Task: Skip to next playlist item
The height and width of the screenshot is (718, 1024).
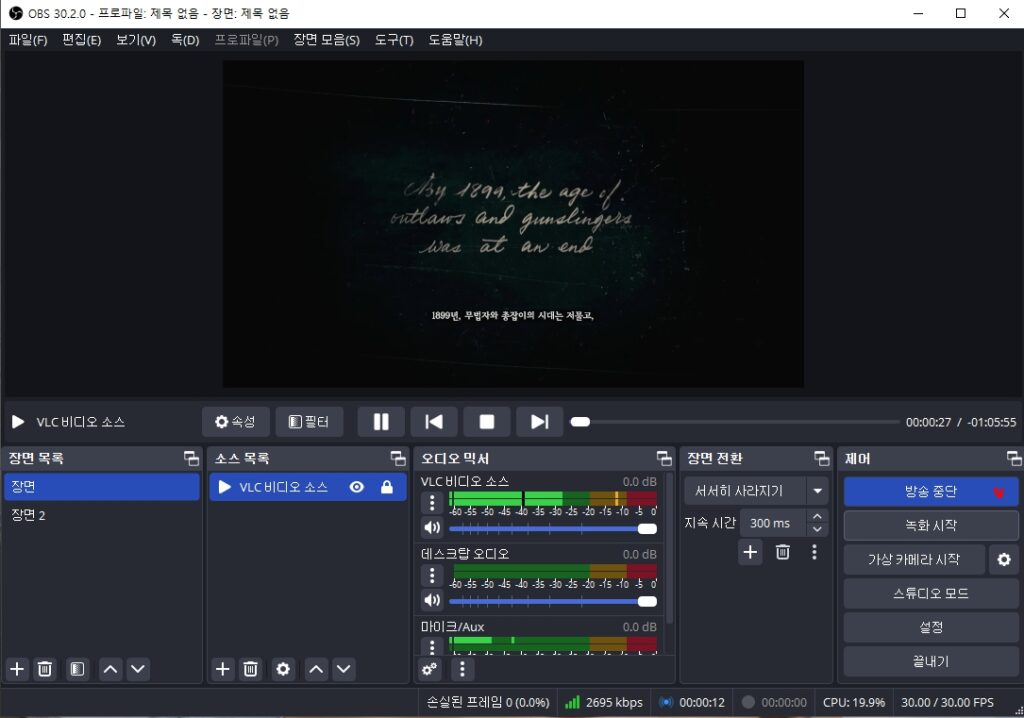Action: pyautogui.click(x=539, y=422)
